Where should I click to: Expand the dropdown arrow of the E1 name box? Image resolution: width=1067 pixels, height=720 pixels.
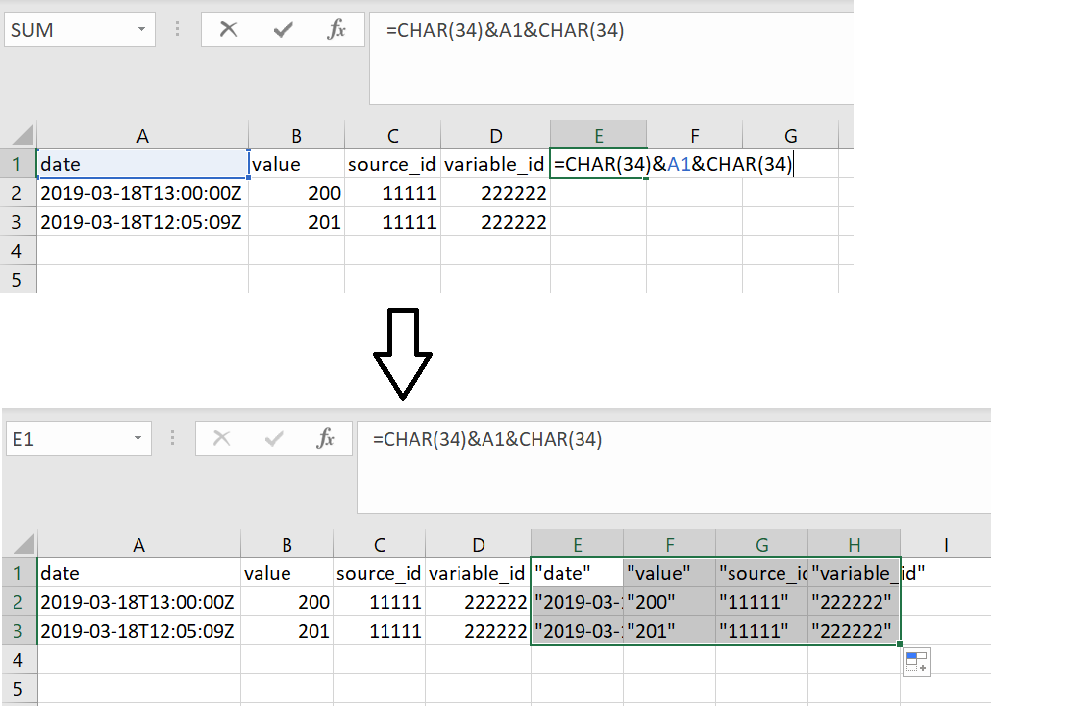tap(138, 438)
